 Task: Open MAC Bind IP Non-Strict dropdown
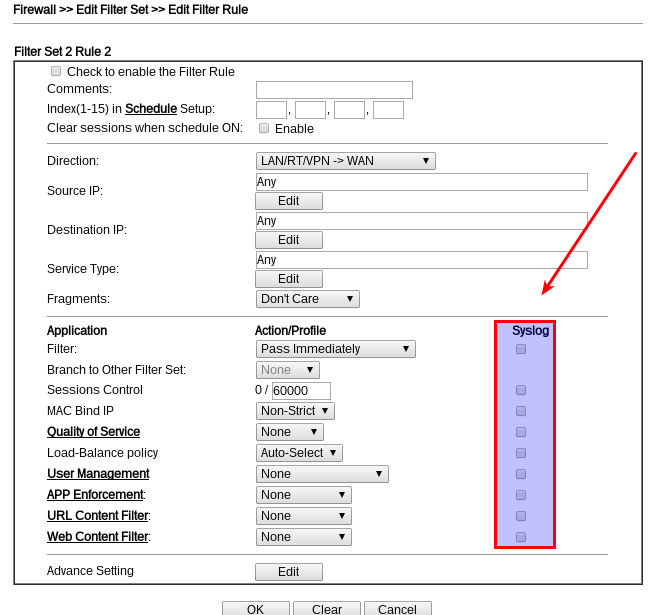point(295,411)
